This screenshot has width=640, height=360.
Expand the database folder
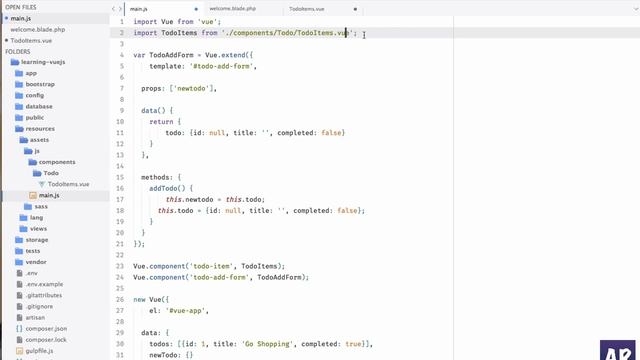(x=39, y=106)
